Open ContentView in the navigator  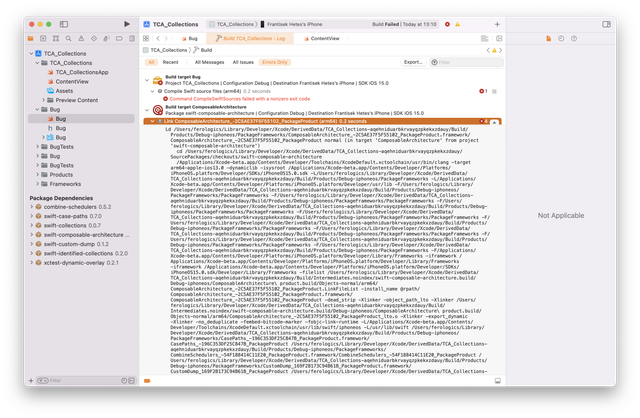click(x=72, y=82)
